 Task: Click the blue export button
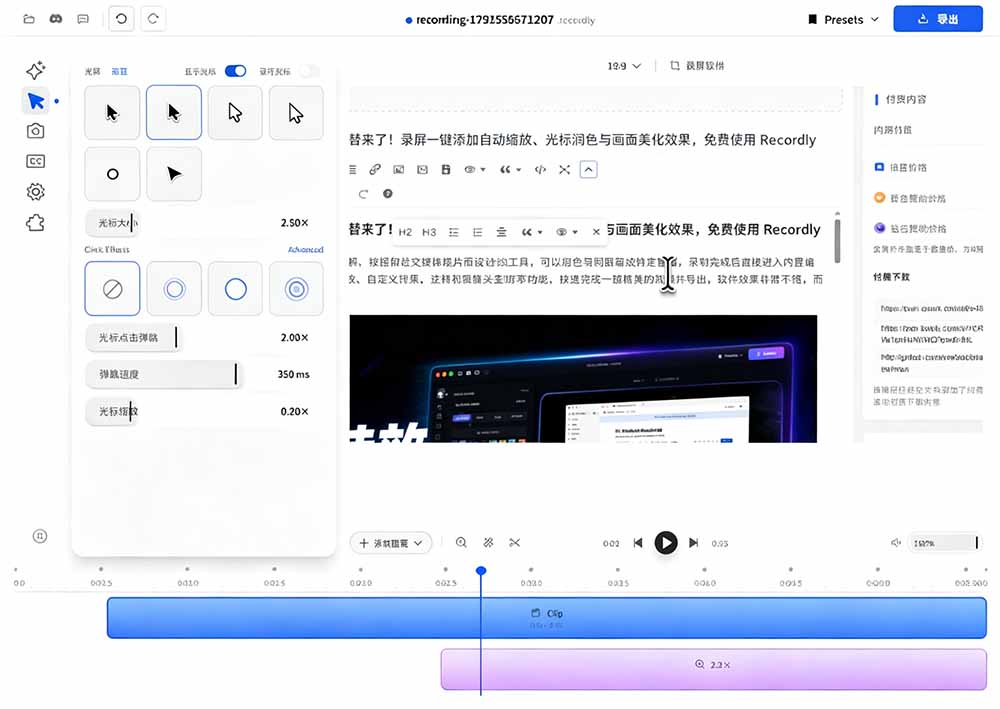(938, 19)
